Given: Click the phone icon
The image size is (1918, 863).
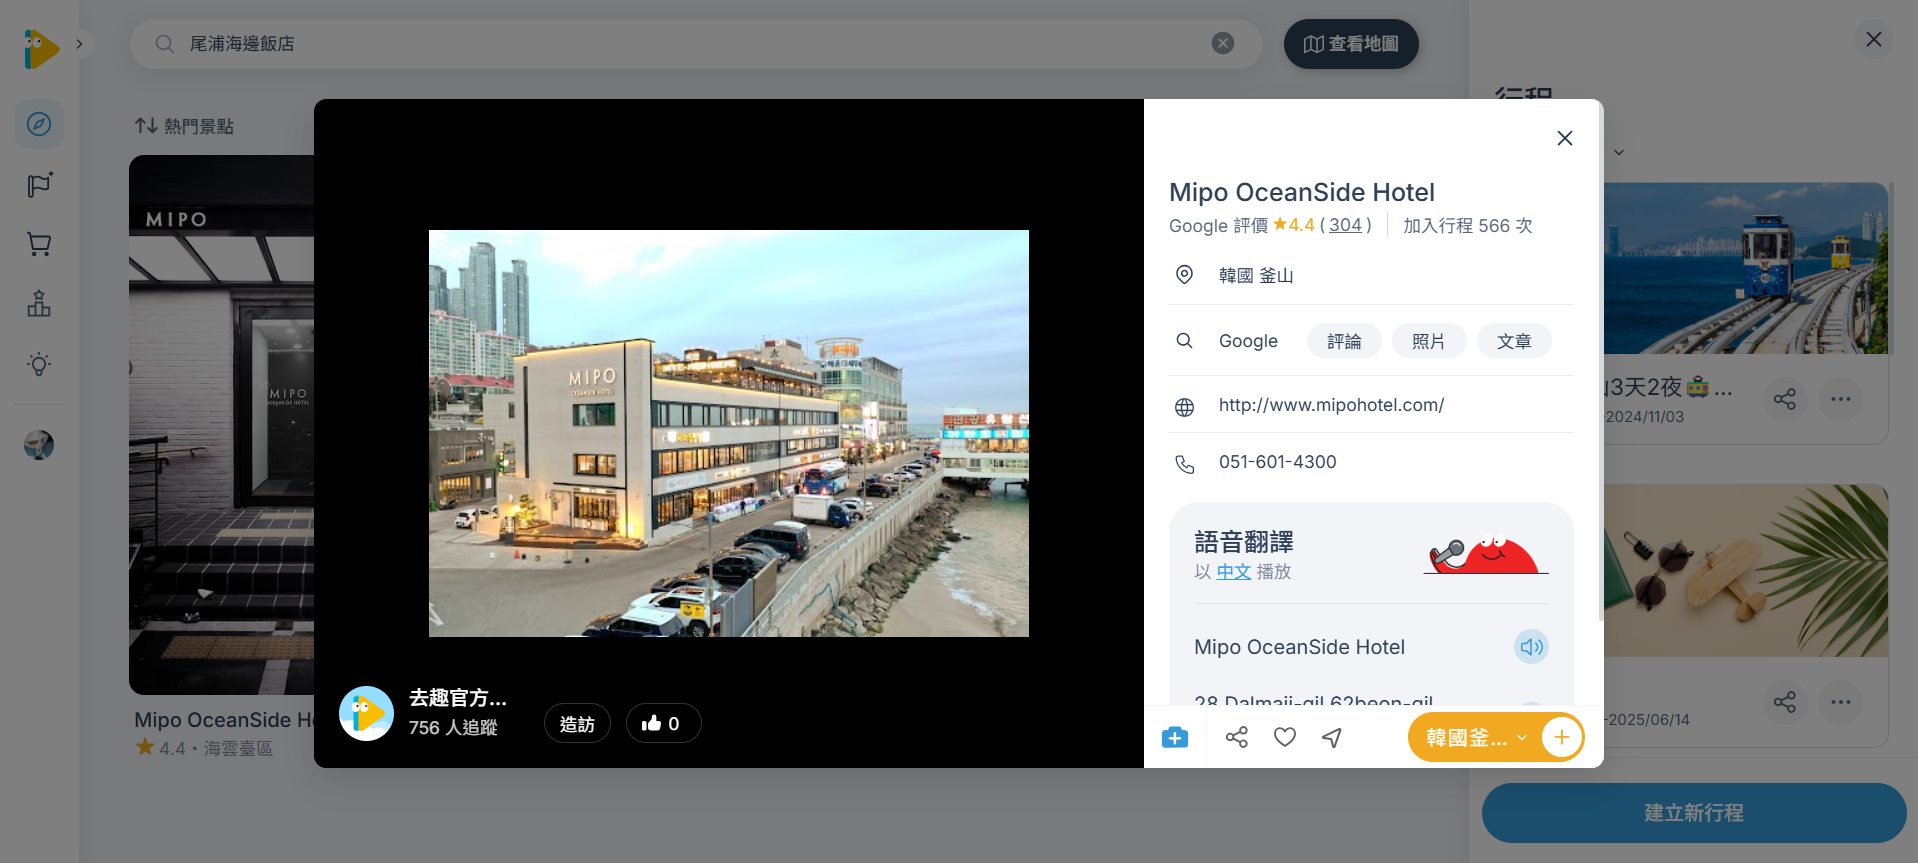Looking at the screenshot, I should tap(1184, 464).
